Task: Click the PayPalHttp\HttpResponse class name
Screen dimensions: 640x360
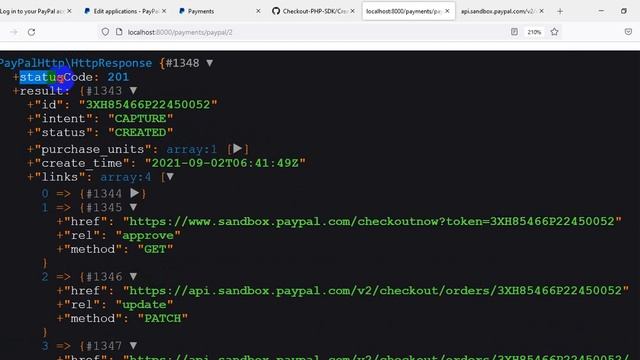Action: click(x=76, y=63)
